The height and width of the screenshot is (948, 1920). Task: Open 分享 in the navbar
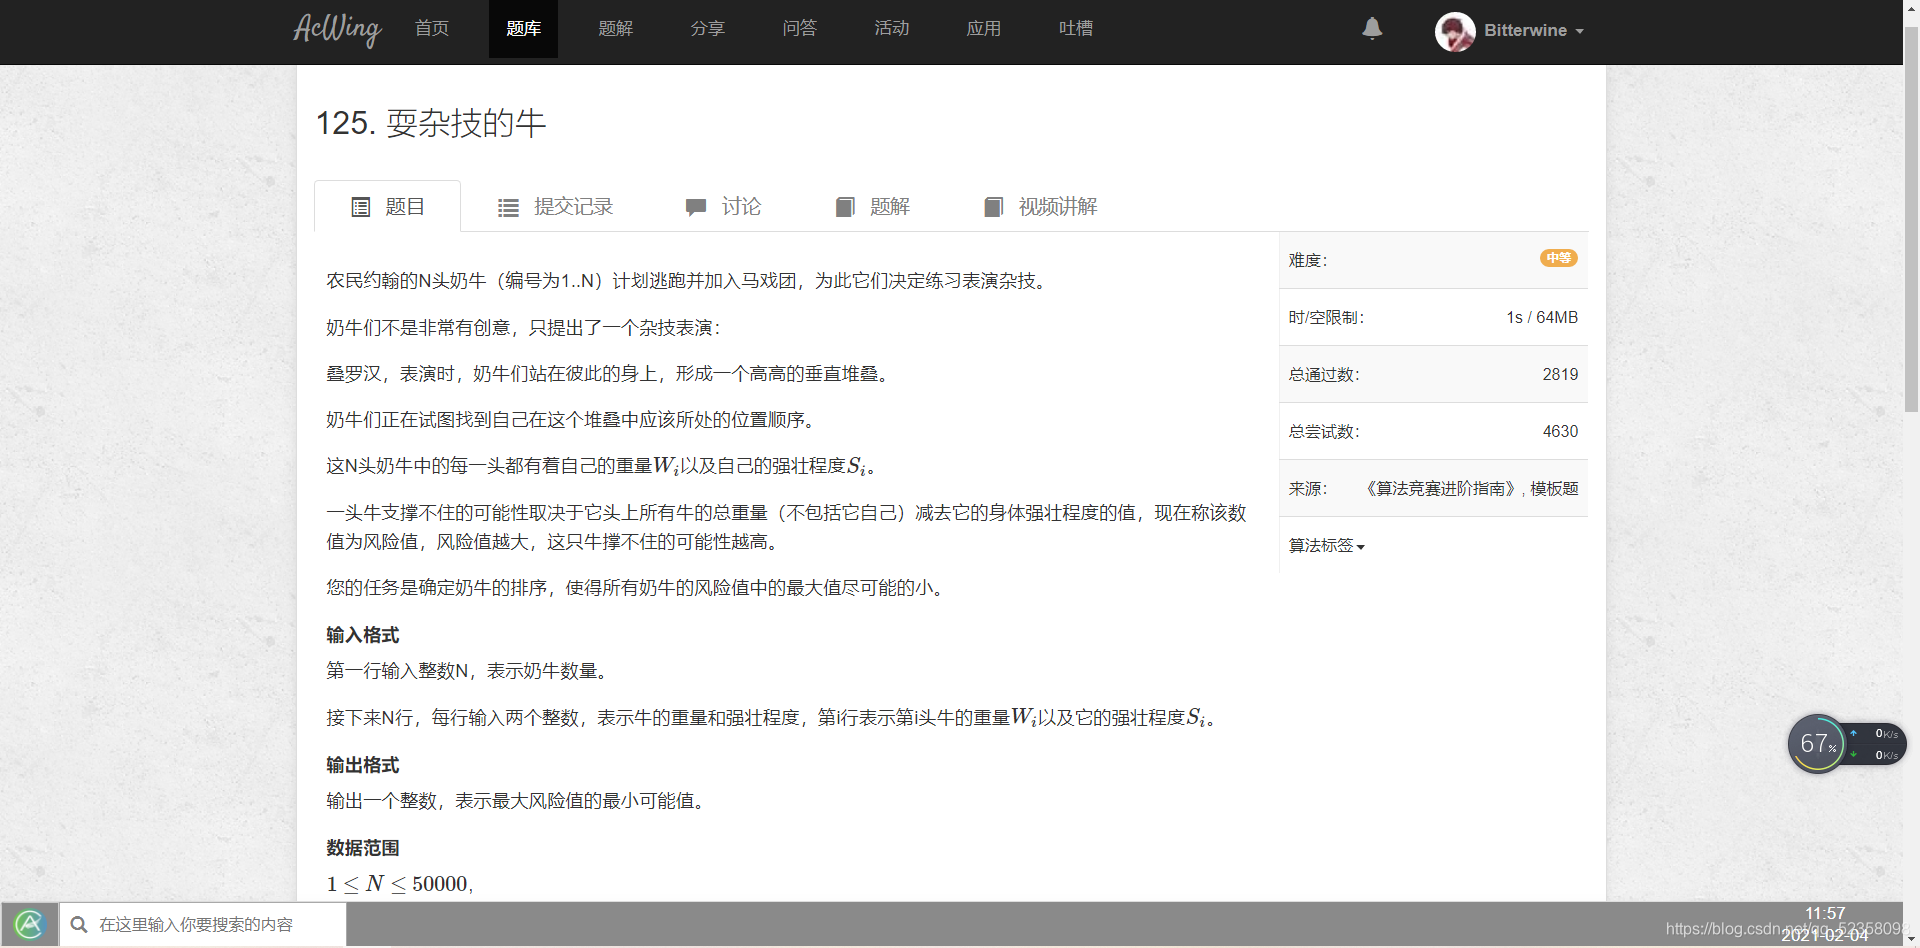click(707, 29)
